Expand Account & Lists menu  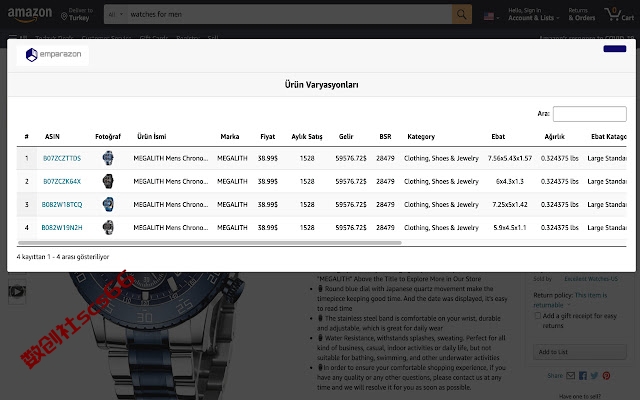coord(533,14)
